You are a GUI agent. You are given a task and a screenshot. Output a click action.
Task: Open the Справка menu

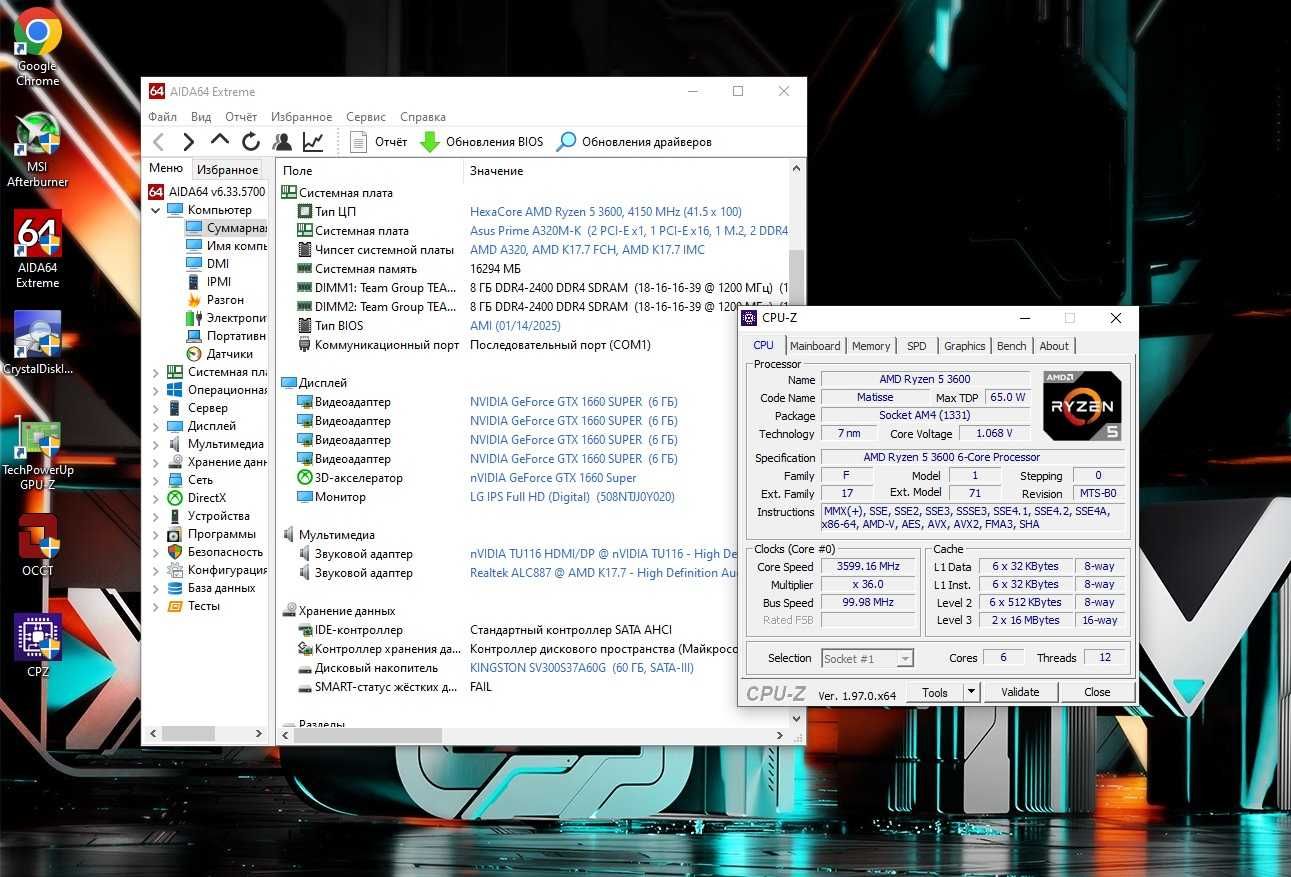[x=423, y=117]
